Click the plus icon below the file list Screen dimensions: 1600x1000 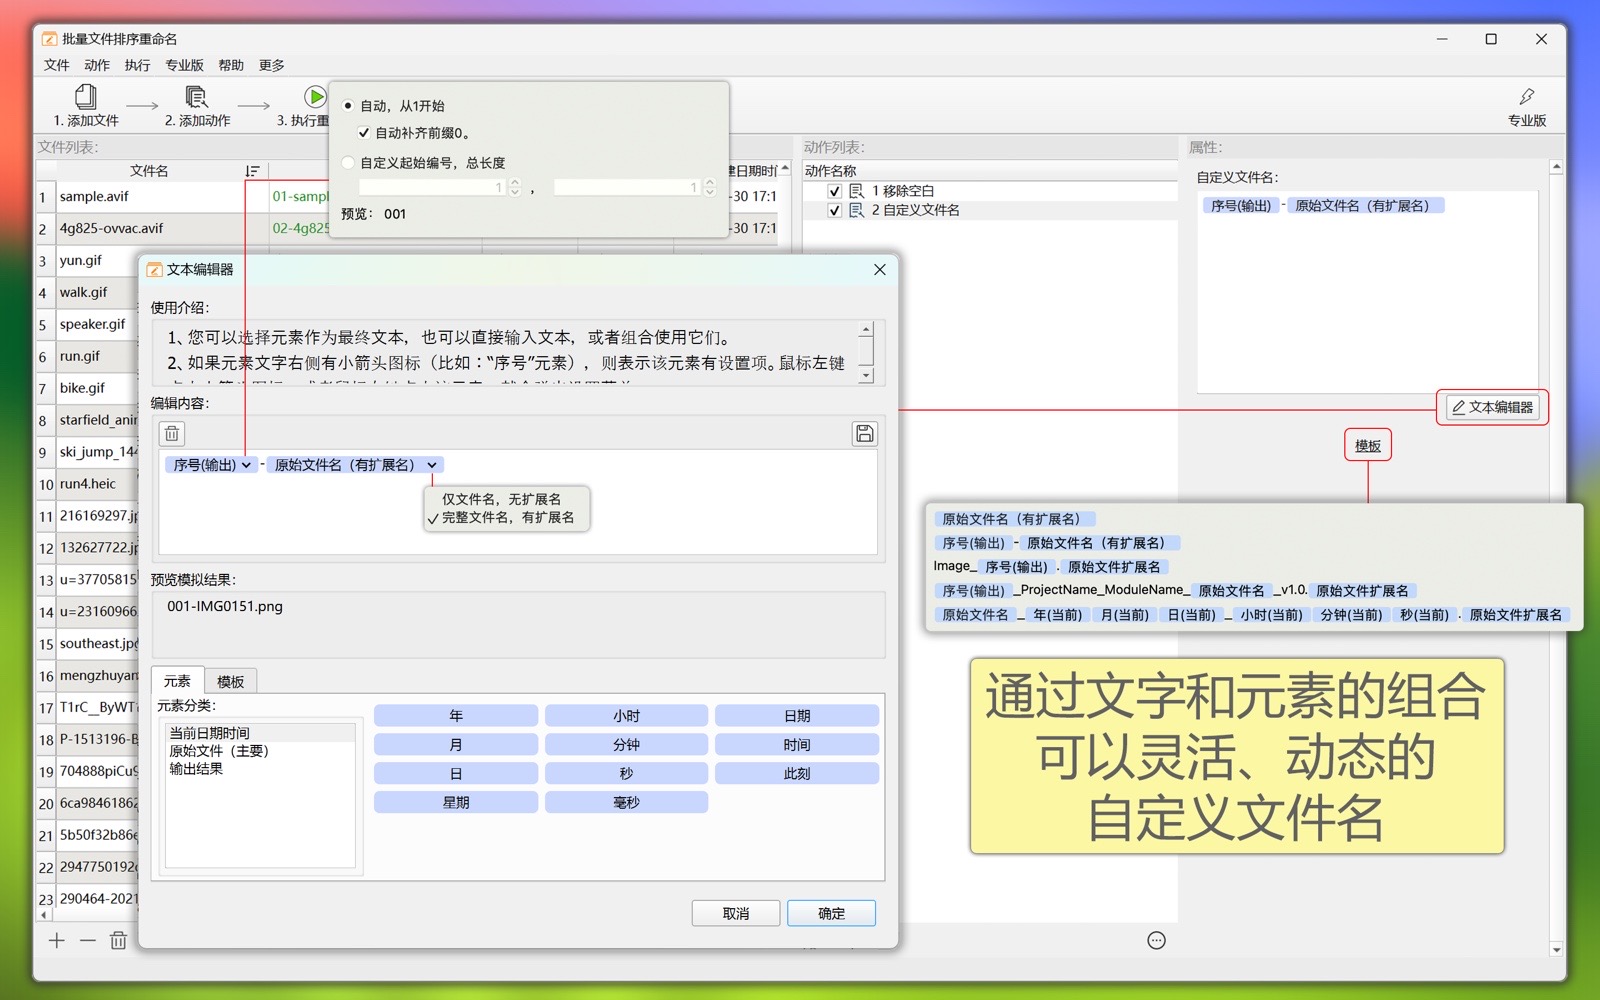[x=57, y=940]
